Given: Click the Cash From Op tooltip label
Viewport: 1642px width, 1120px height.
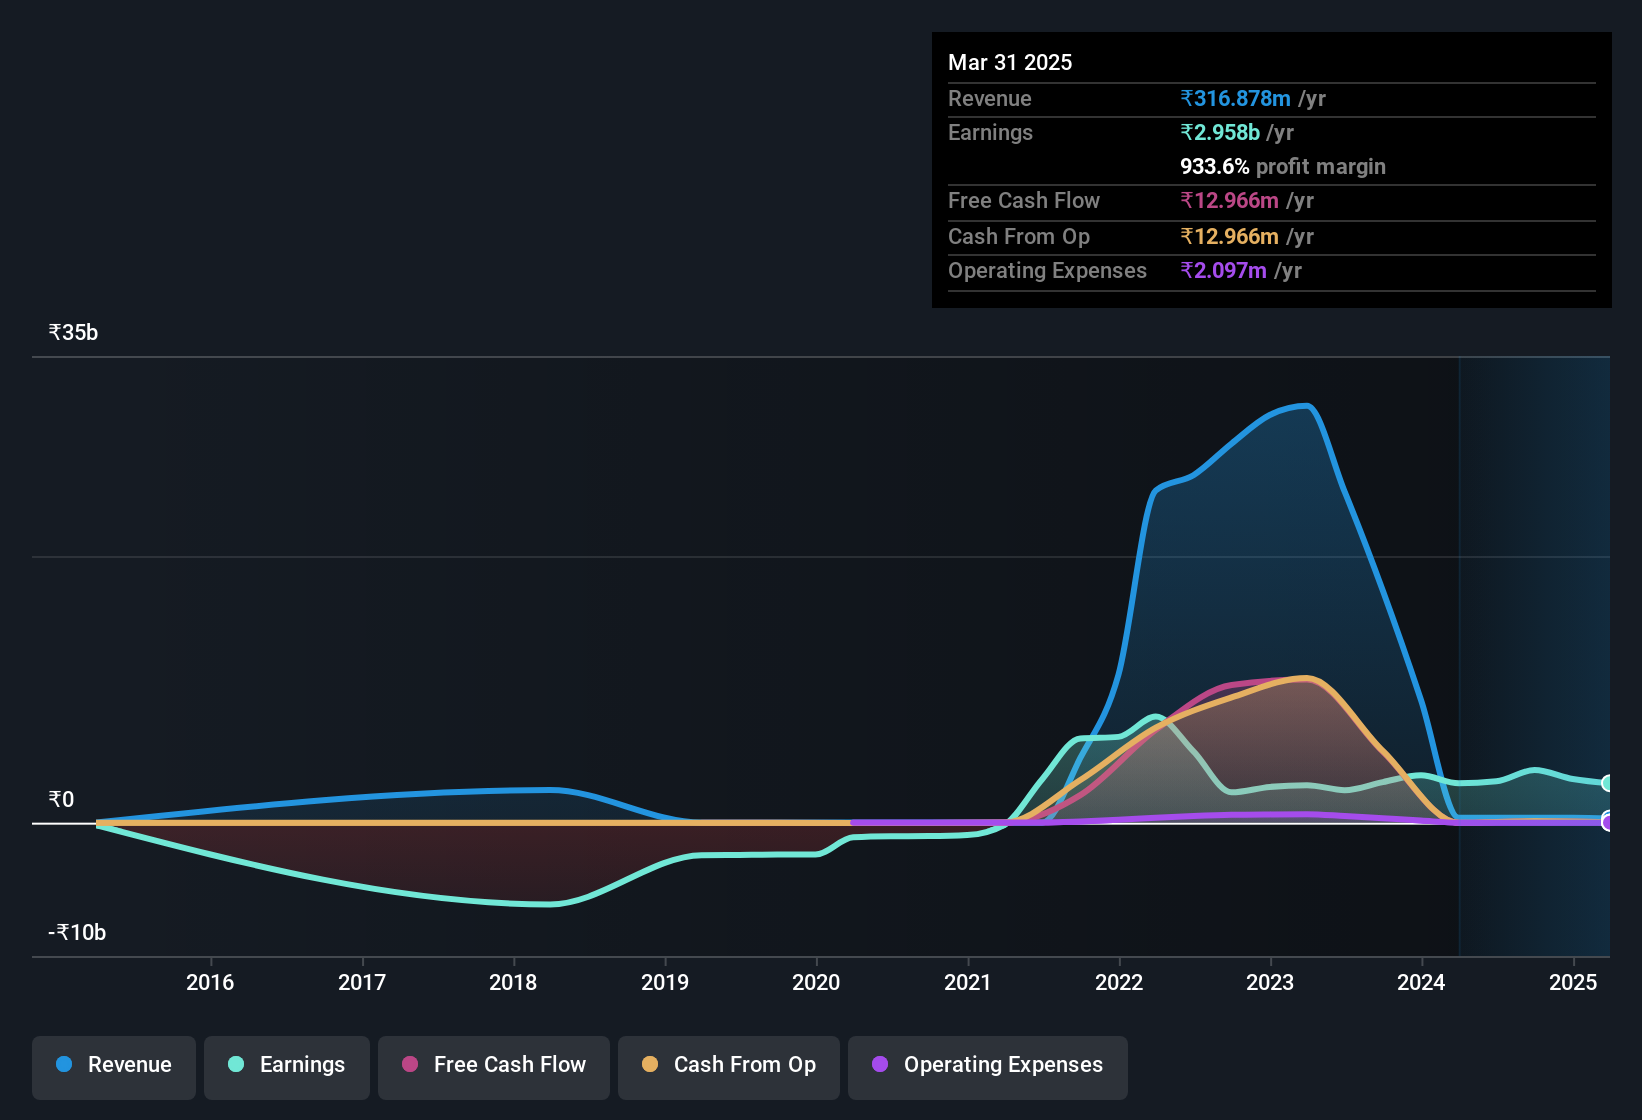Looking at the screenshot, I should tap(1019, 236).
